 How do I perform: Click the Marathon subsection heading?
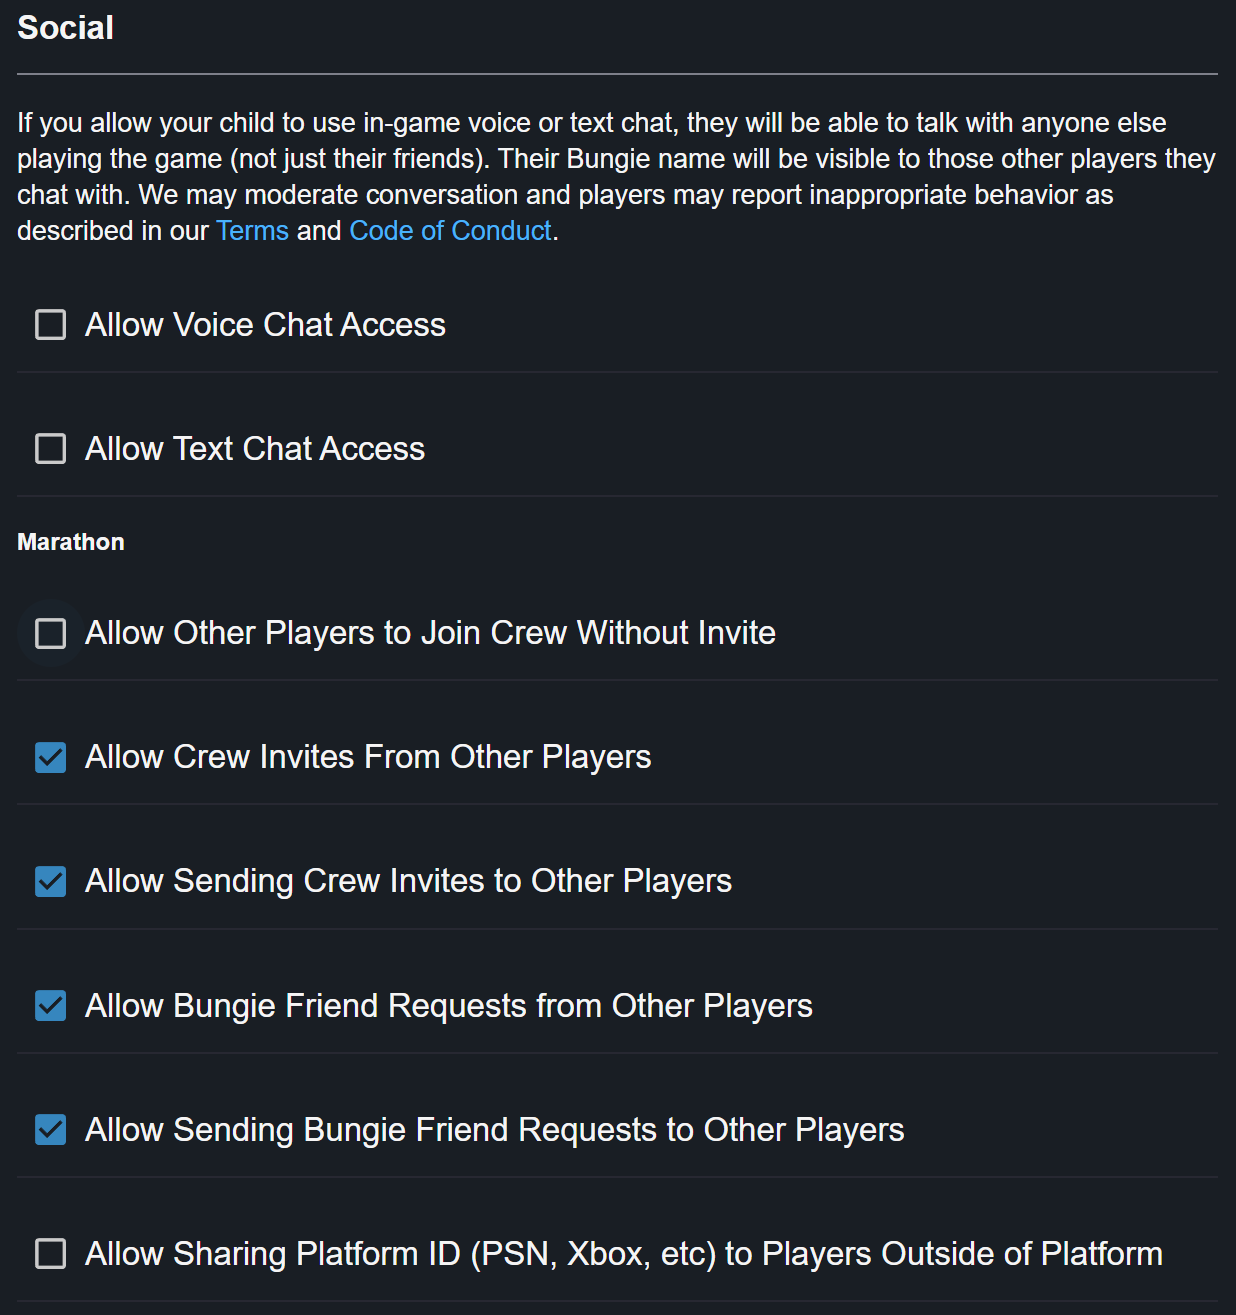[x=71, y=542]
